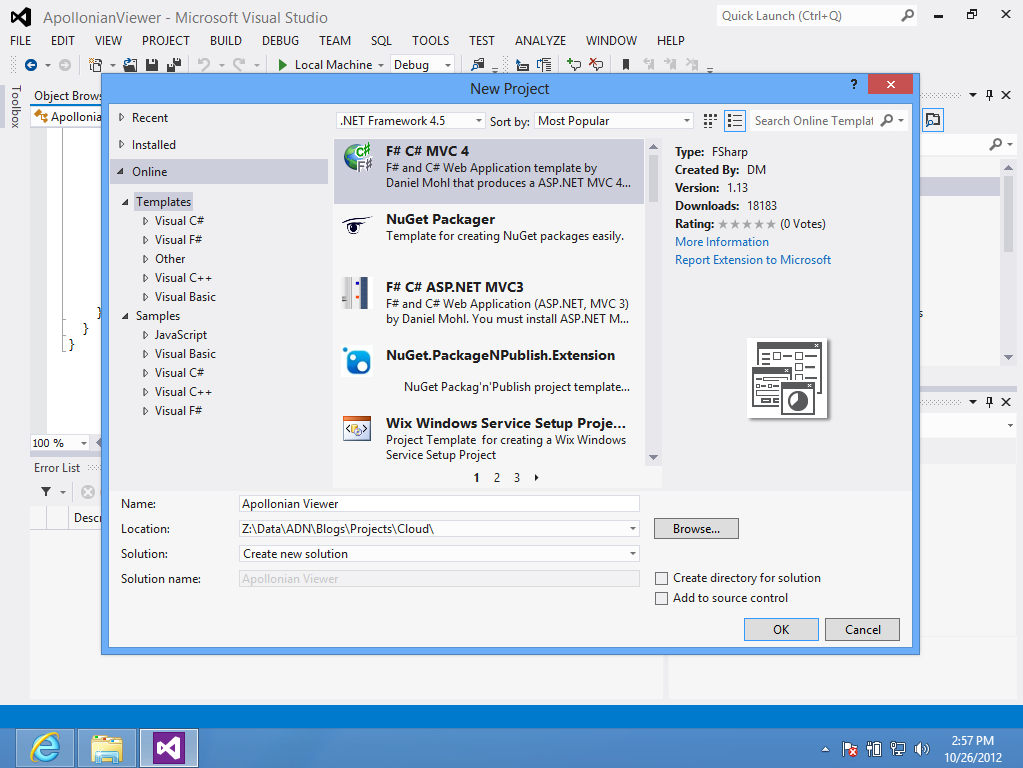Open File Explorer from the taskbar
1023x768 pixels.
107,748
